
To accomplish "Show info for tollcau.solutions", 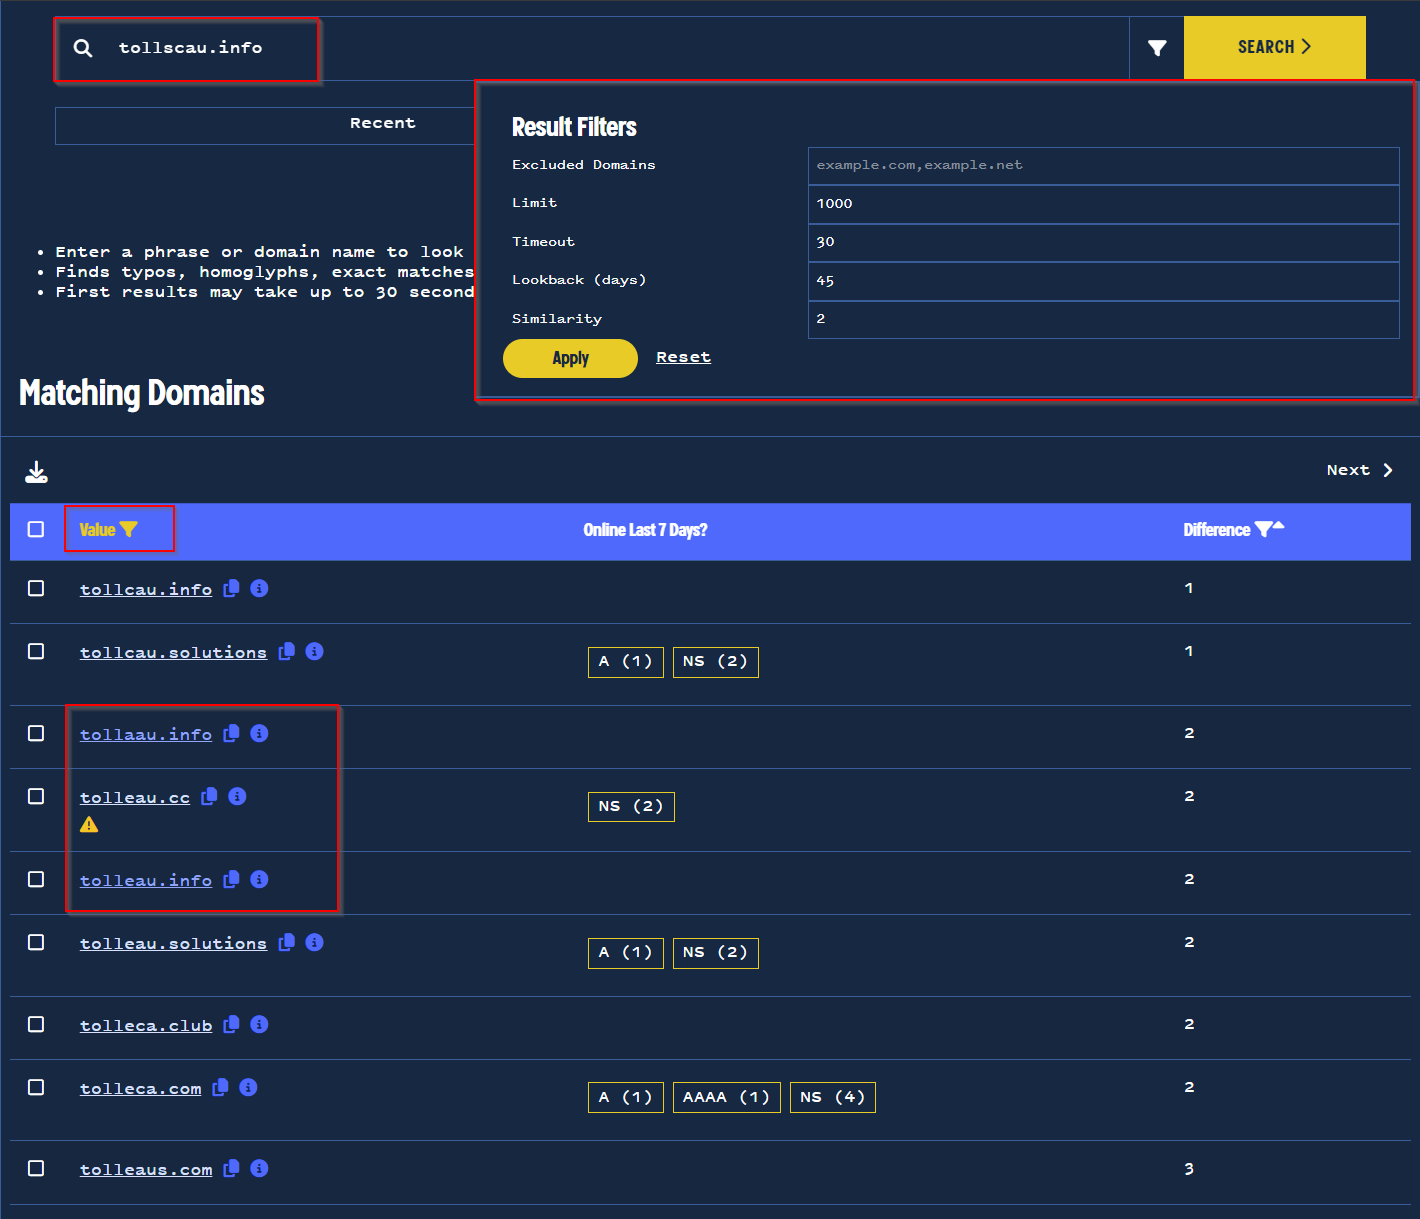I will coord(314,651).
